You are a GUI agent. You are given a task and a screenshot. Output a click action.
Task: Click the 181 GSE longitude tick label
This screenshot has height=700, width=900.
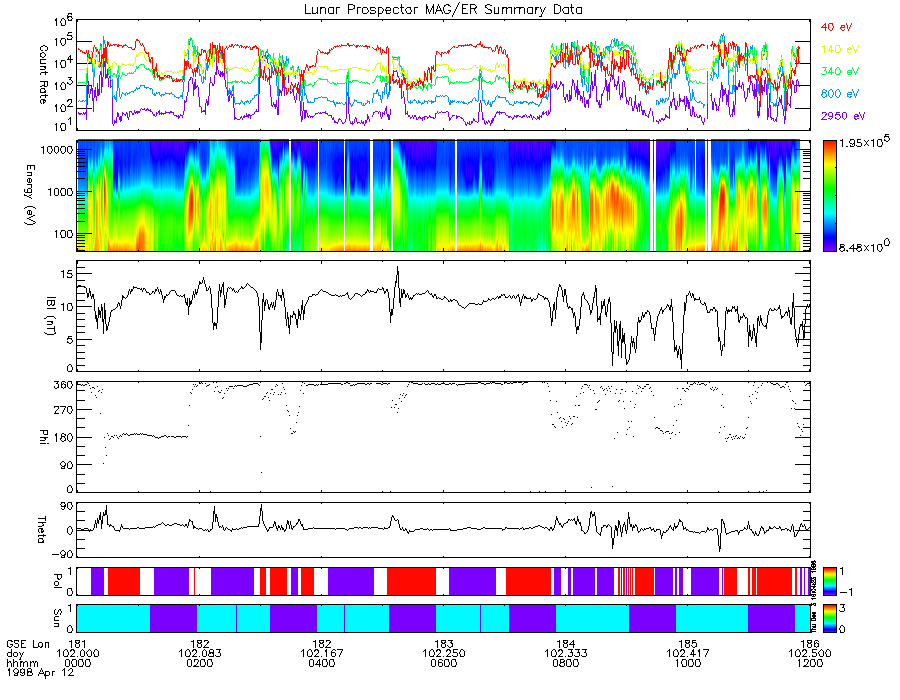coord(77,644)
